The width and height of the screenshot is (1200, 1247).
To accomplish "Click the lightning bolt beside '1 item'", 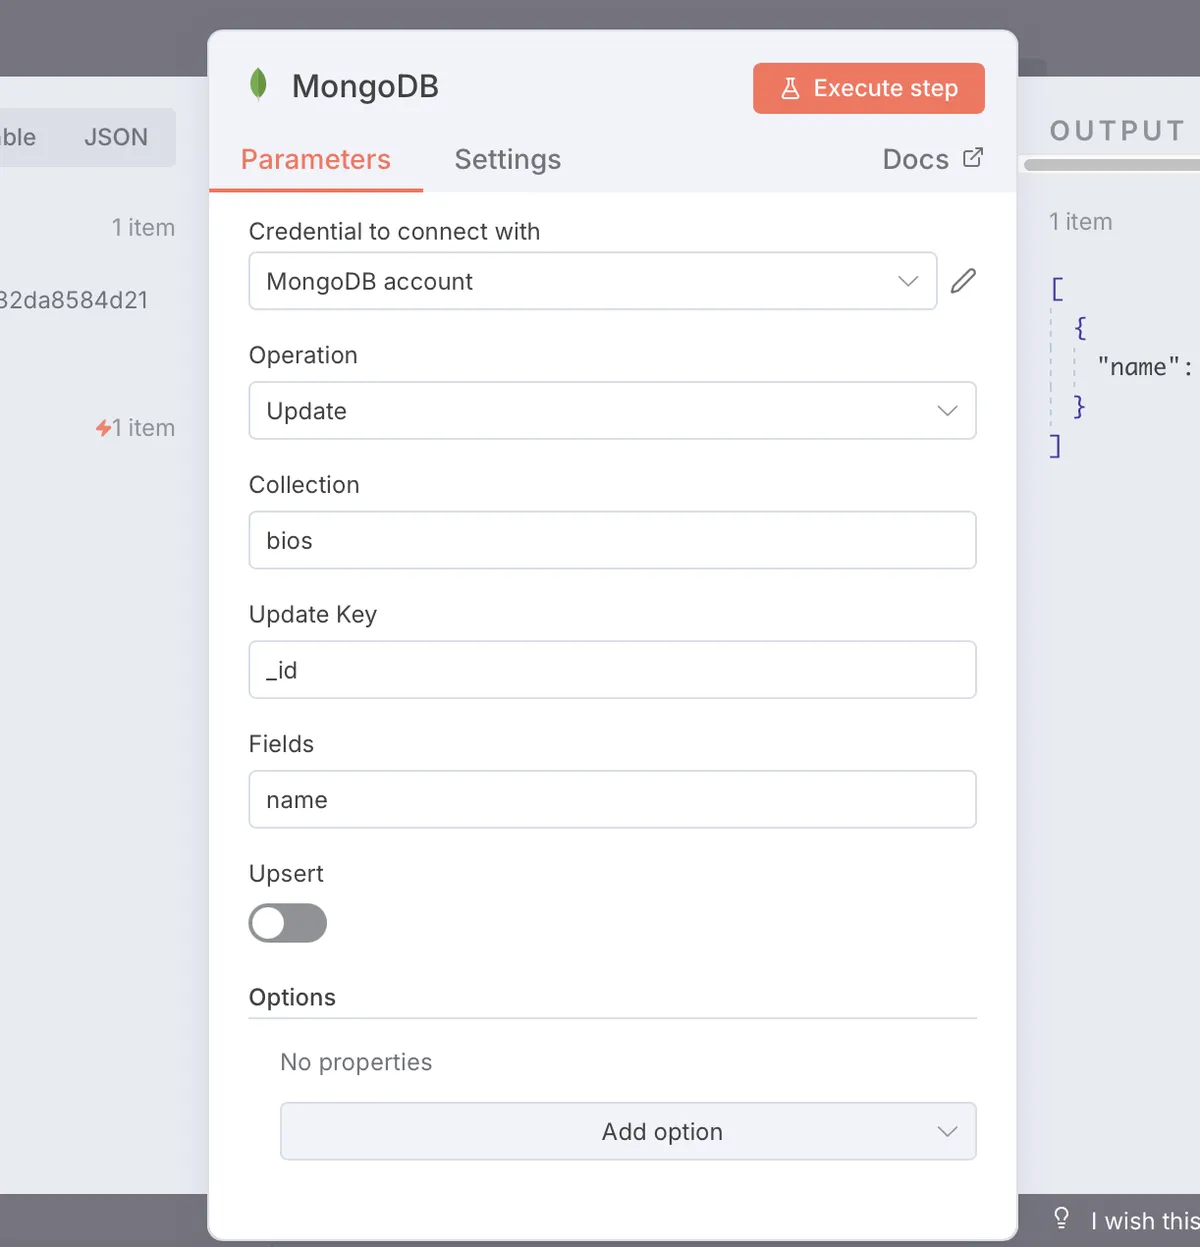I will click(x=102, y=428).
